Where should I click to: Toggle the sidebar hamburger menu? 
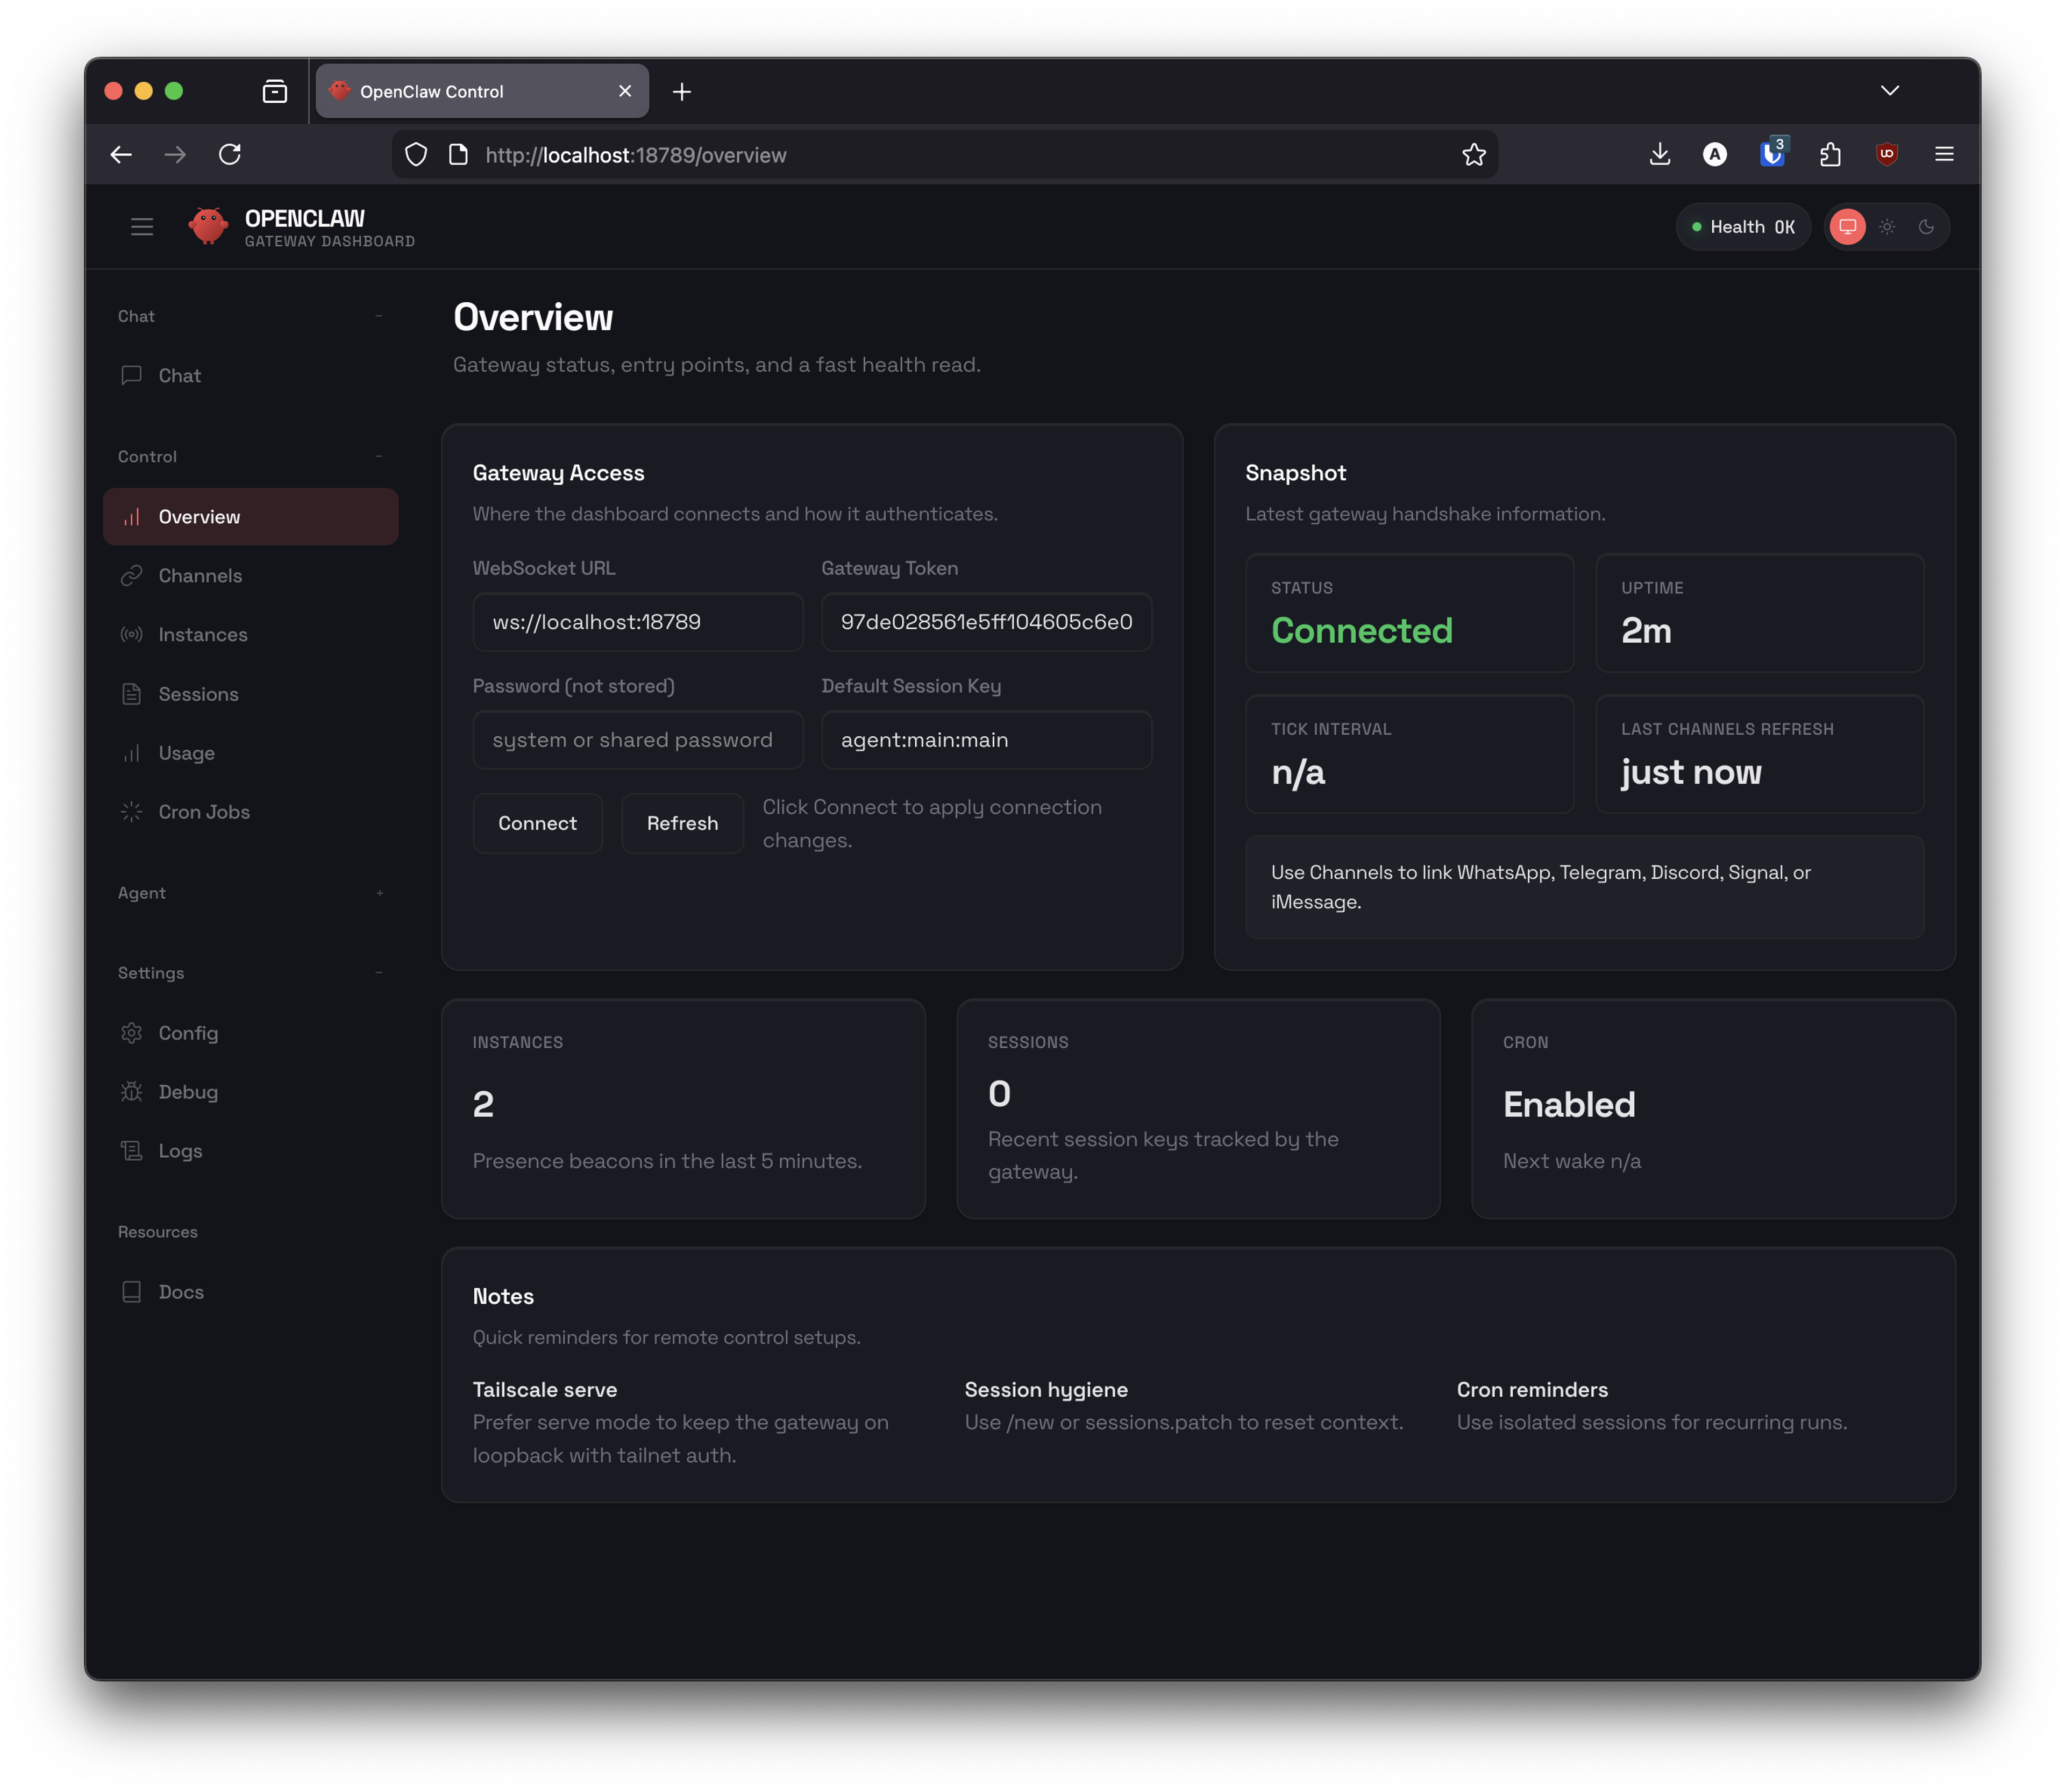(x=142, y=227)
